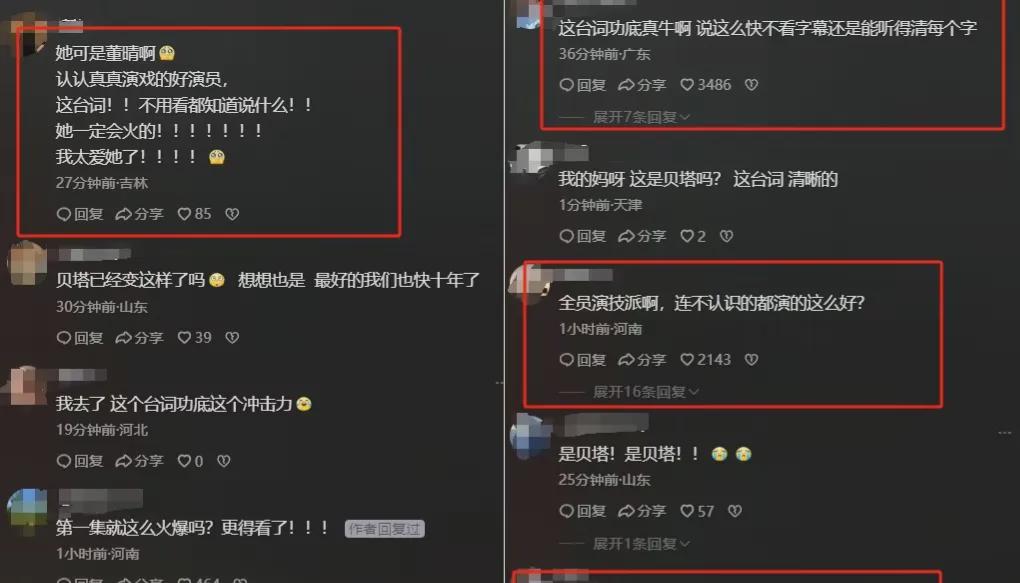Dislike the 董晴 comment via broken-heart icon
The height and width of the screenshot is (583, 1020).
[232, 214]
